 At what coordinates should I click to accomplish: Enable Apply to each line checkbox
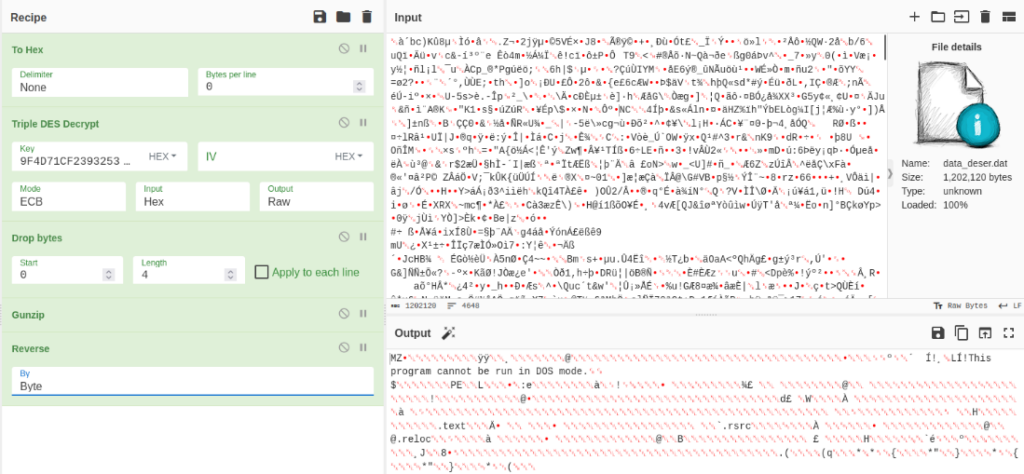click(261, 272)
